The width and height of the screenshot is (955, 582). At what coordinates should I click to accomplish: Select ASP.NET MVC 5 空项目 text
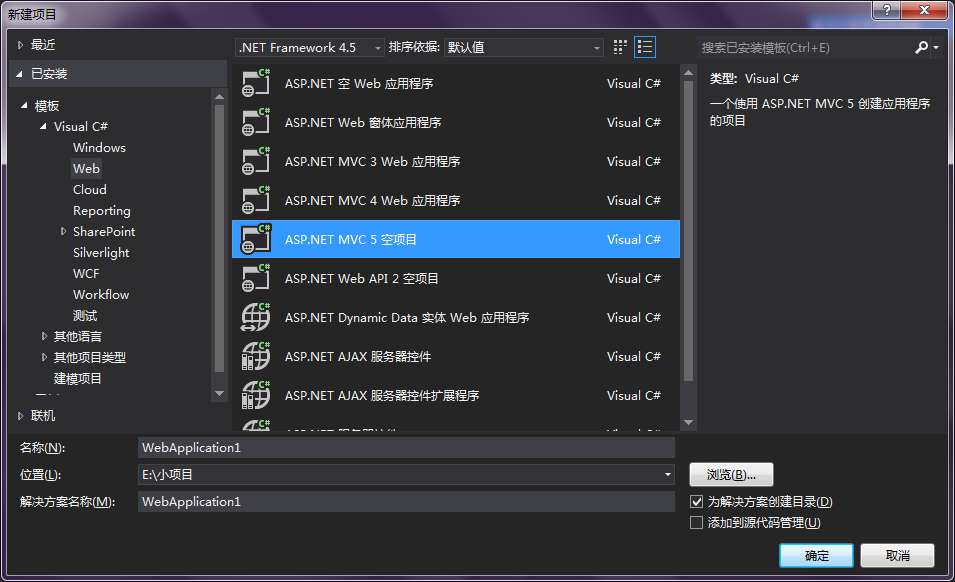click(x=350, y=240)
